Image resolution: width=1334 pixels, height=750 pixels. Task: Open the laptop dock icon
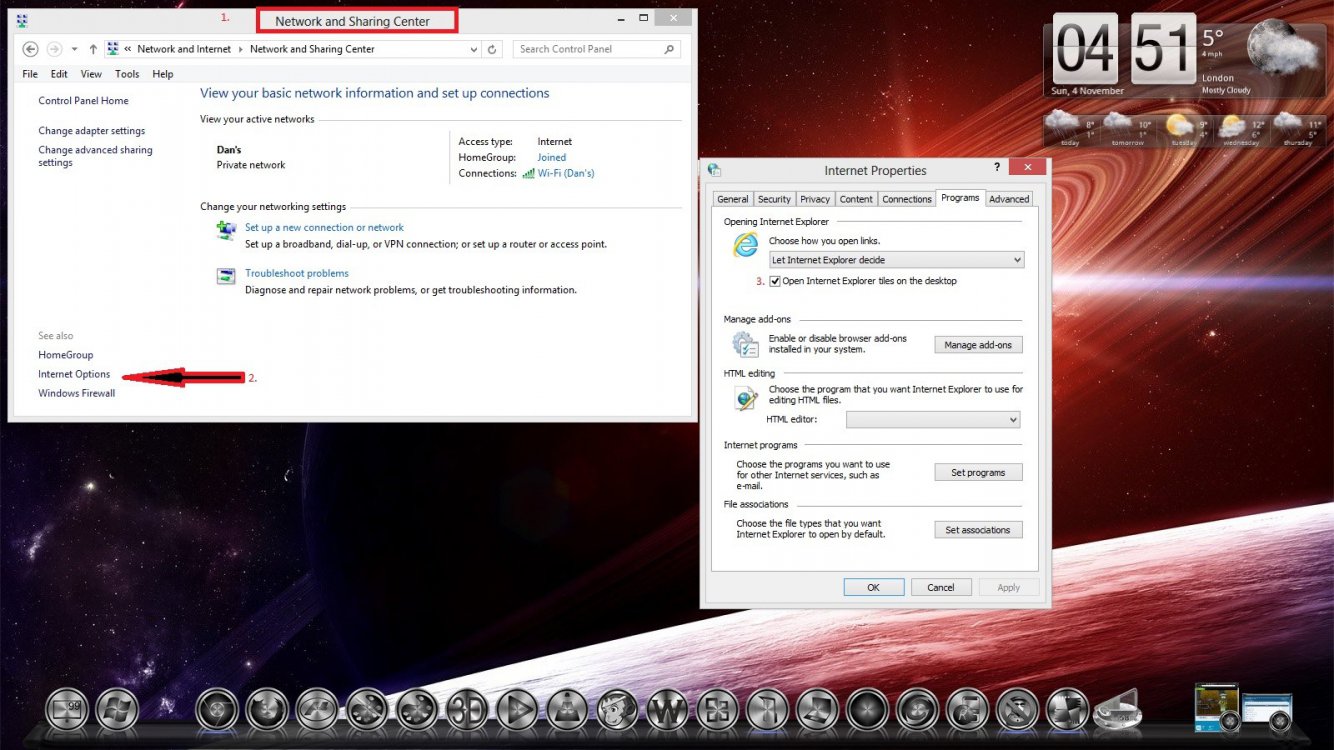(x=817, y=709)
